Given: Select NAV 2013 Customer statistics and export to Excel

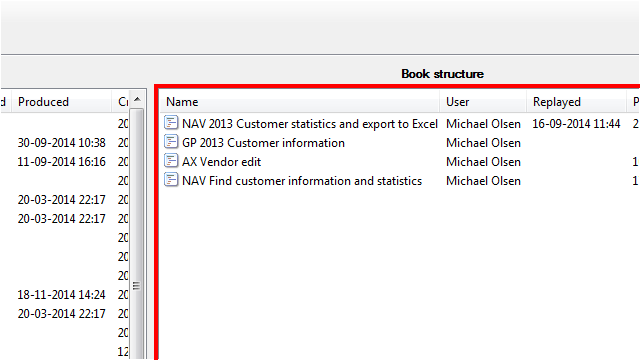Looking at the screenshot, I should [x=310, y=124].
